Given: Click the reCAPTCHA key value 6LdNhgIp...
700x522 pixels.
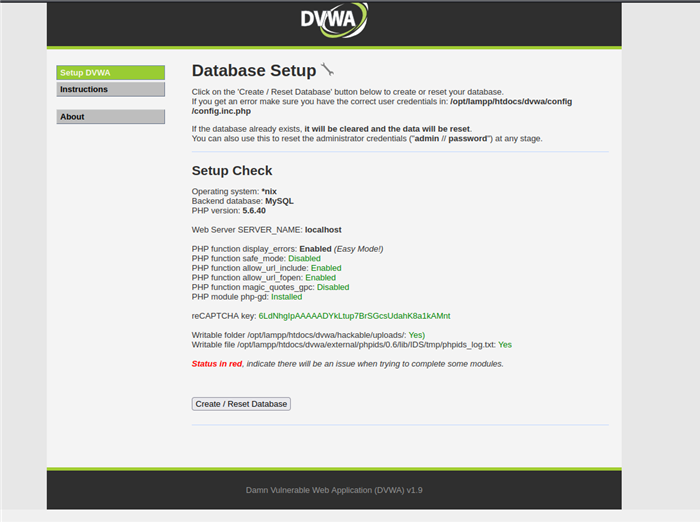Looking at the screenshot, I should [x=354, y=316].
